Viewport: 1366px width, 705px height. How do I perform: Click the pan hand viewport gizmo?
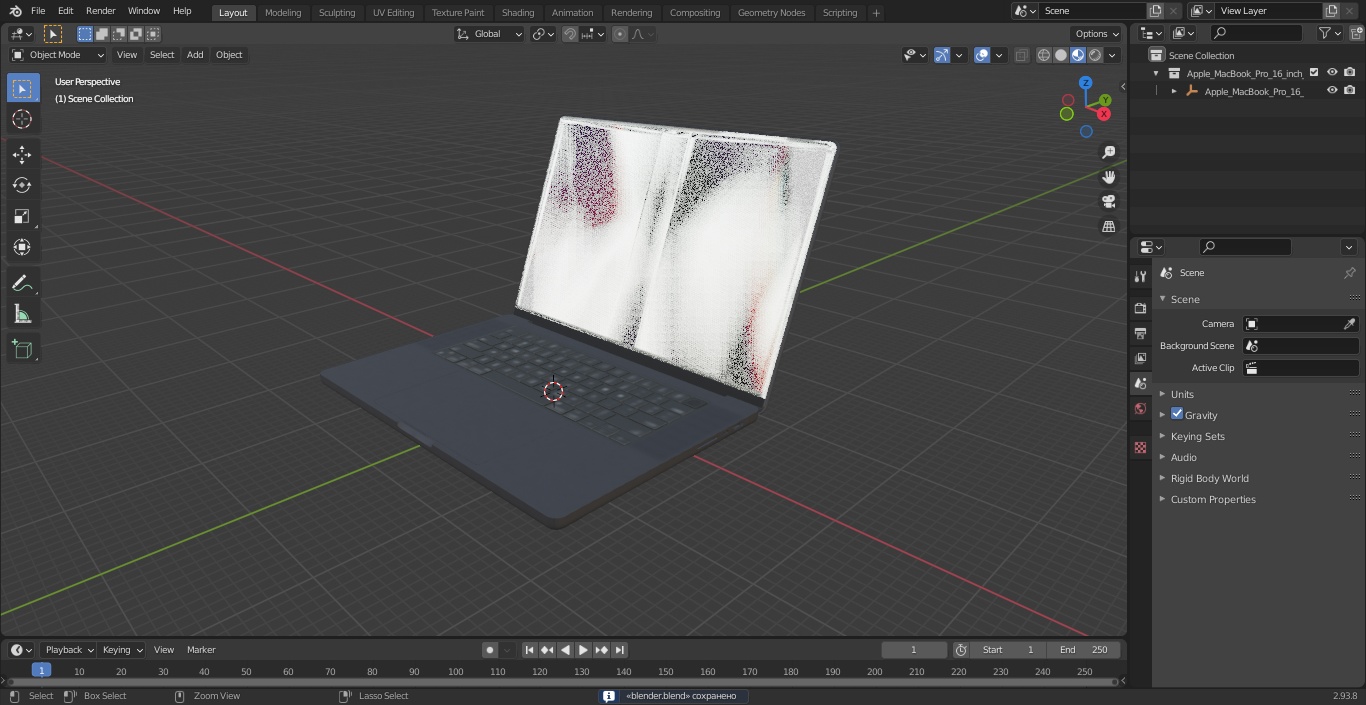pyautogui.click(x=1108, y=177)
